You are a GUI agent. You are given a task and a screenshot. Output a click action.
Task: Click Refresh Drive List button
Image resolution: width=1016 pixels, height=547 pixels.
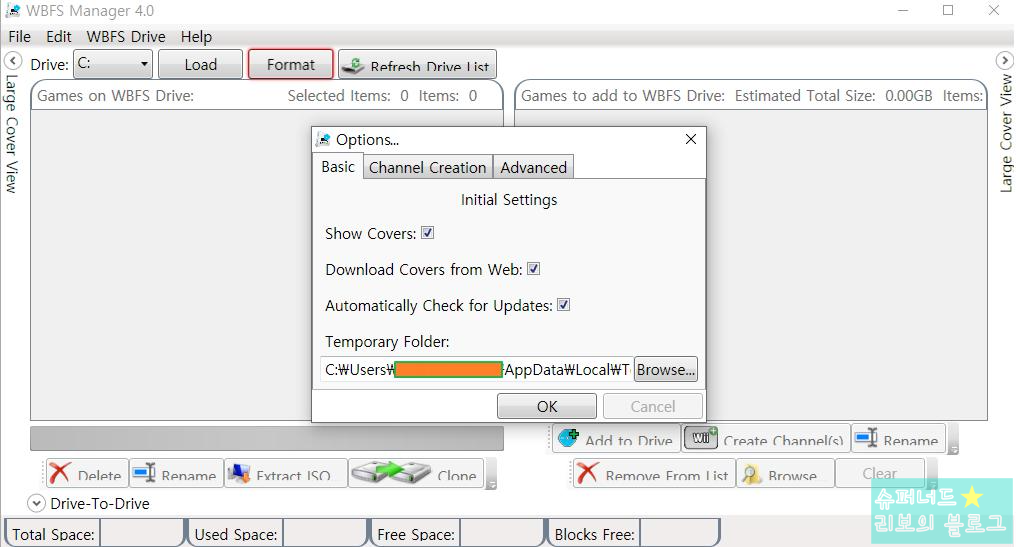417,64
